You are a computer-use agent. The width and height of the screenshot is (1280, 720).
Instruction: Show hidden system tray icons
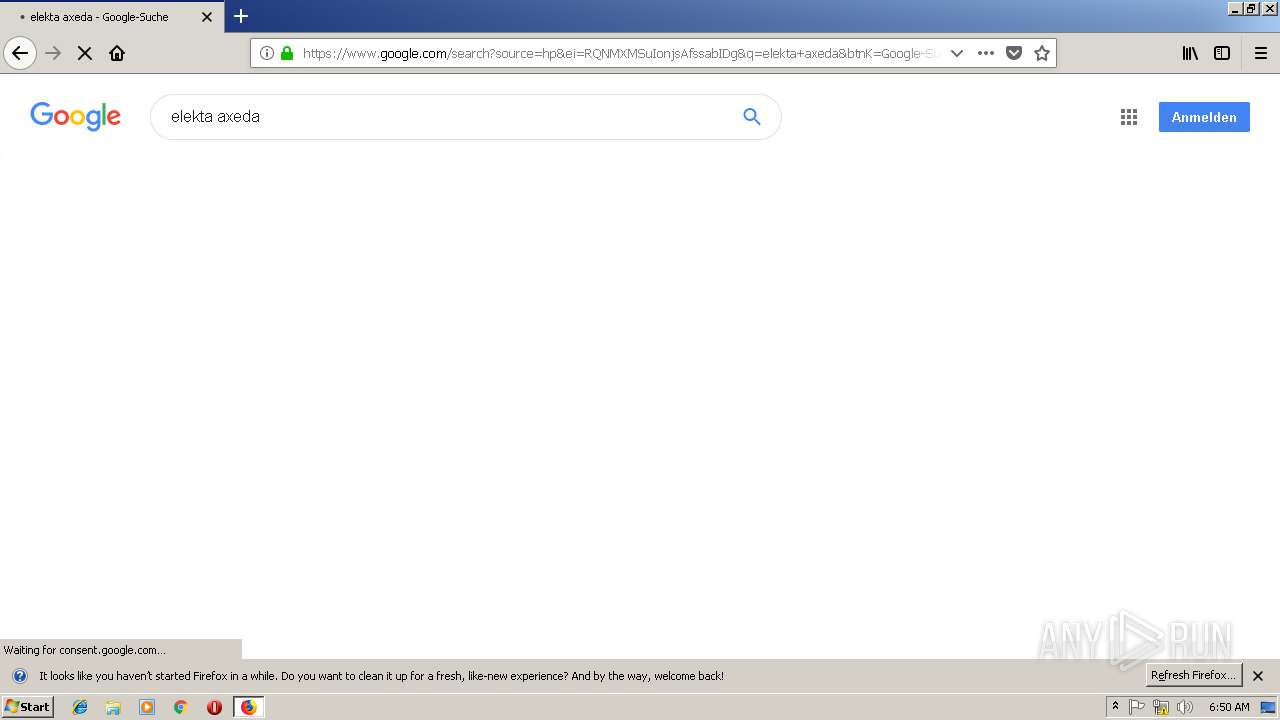[x=1115, y=707]
